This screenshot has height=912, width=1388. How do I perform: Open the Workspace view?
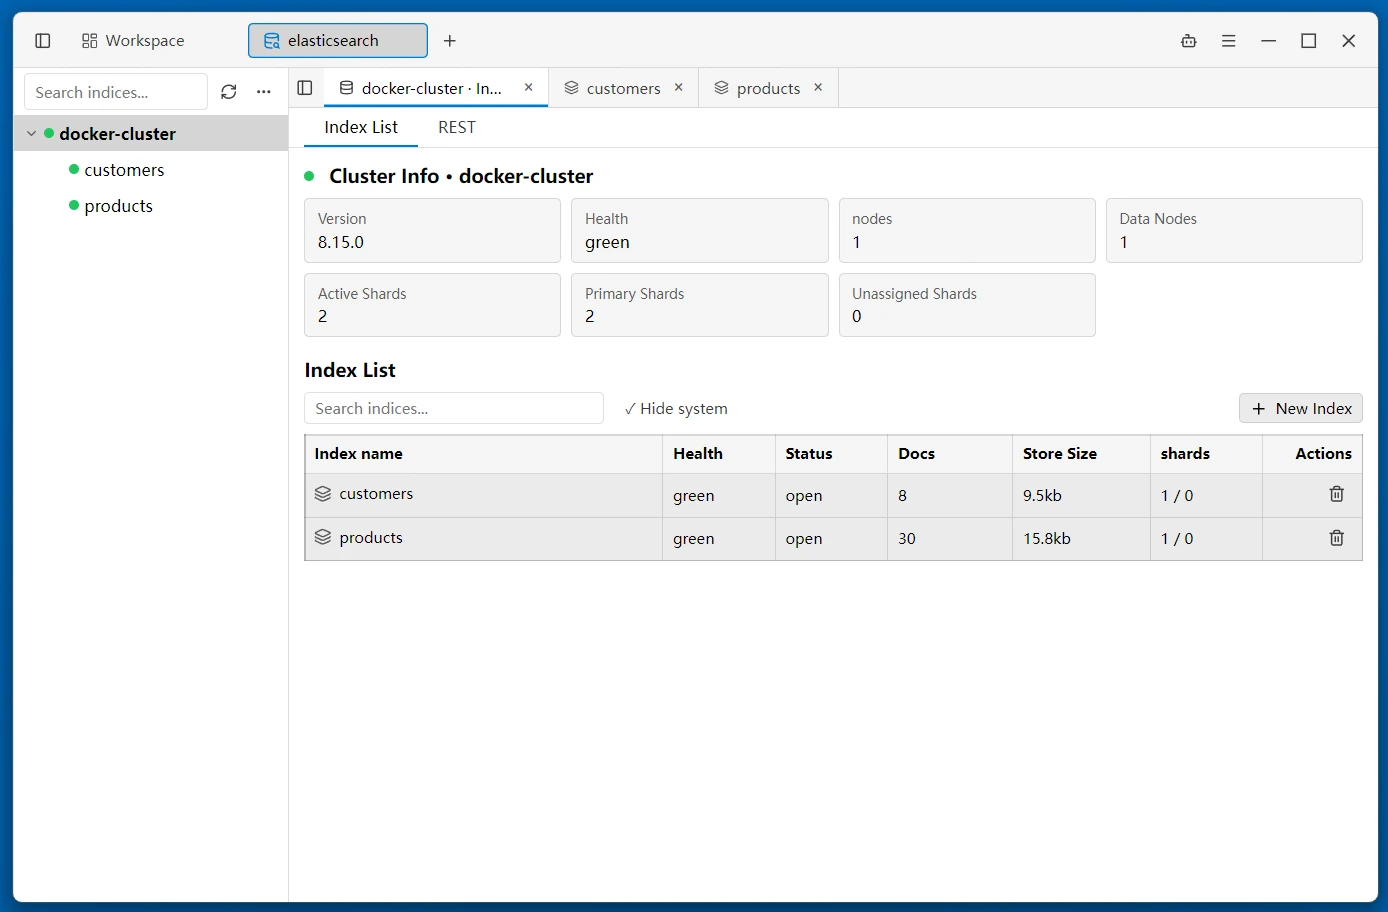click(x=133, y=41)
